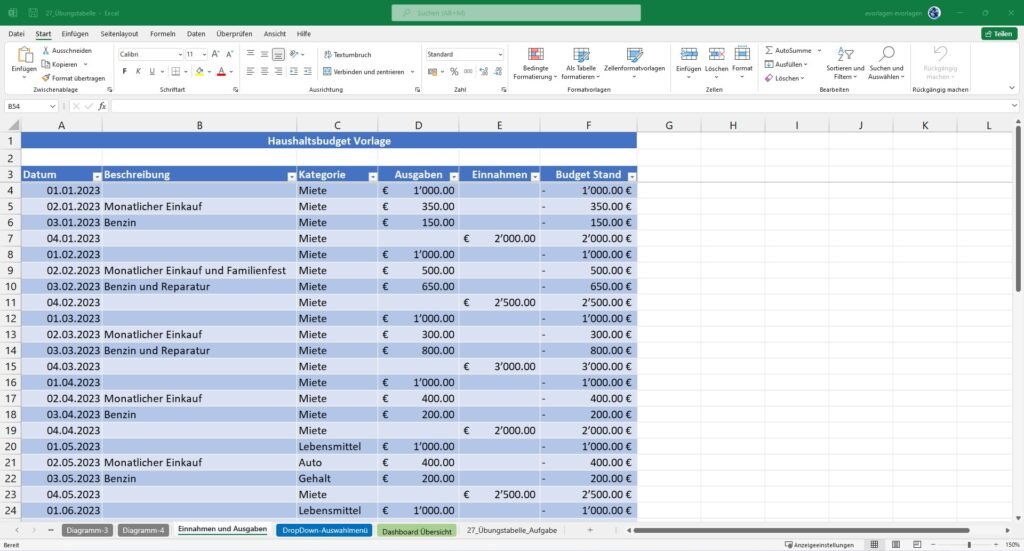
Task: Toggle Textumbruch wrap text
Action: [347, 55]
